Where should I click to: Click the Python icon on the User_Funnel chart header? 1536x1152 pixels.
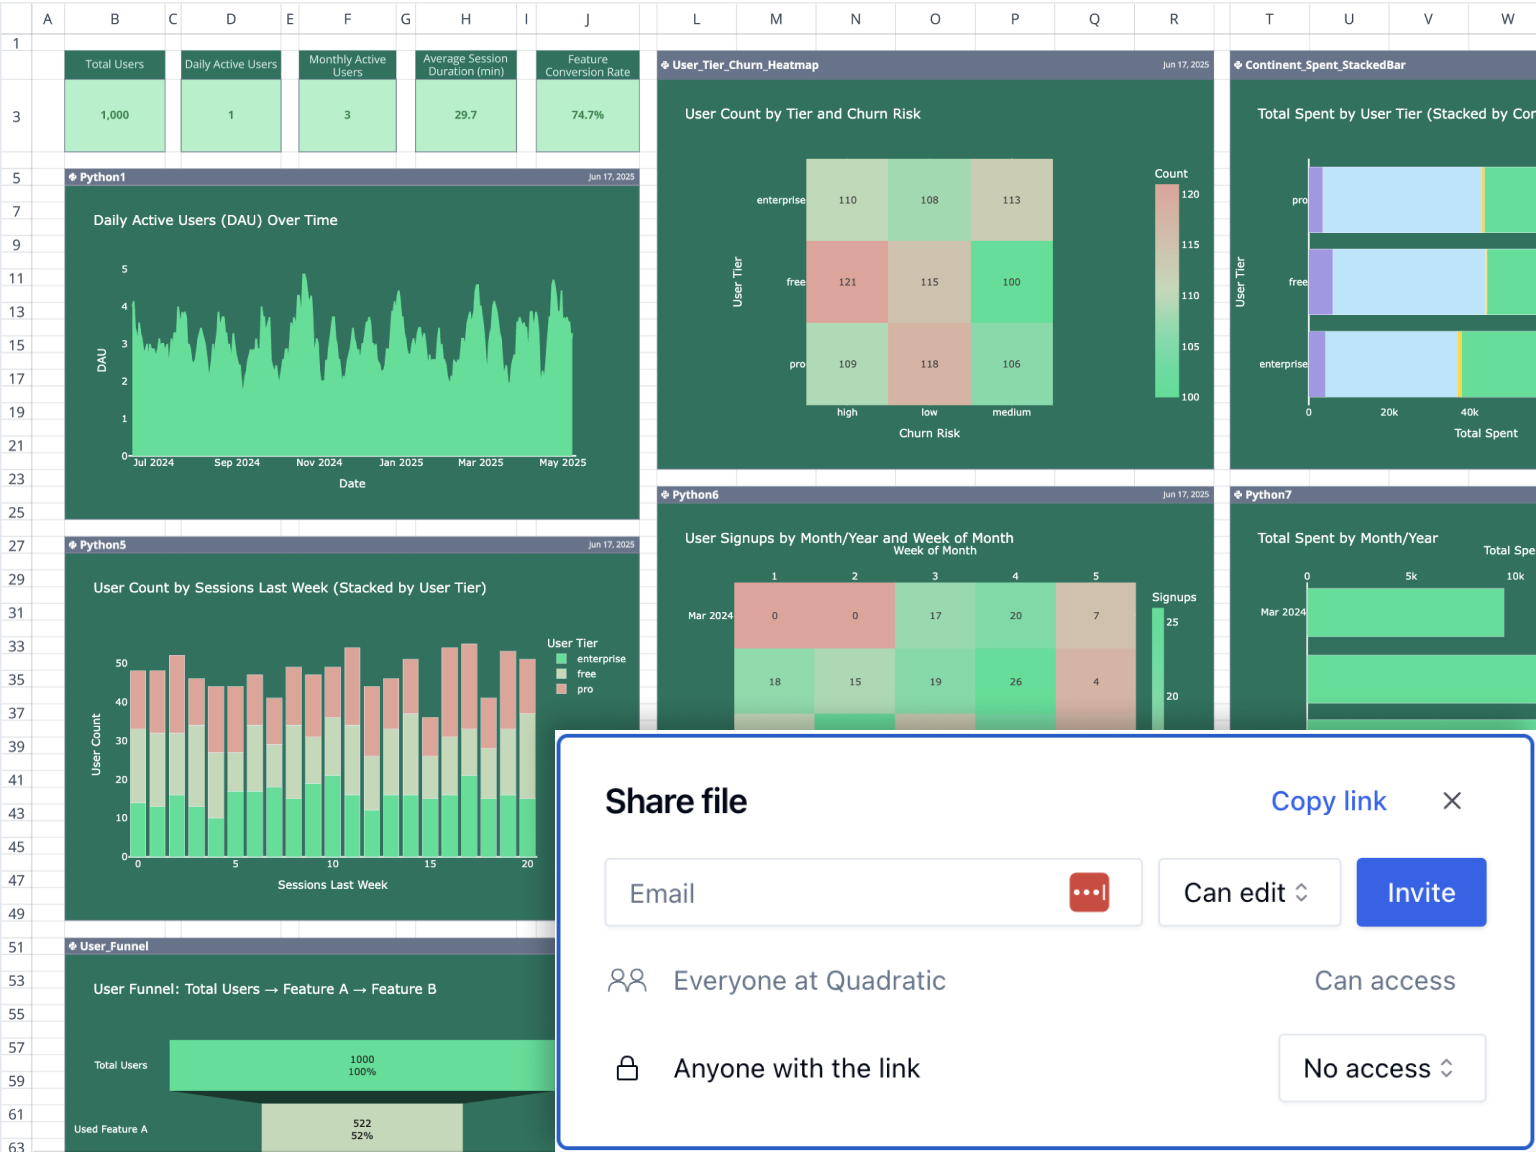tap(71, 946)
